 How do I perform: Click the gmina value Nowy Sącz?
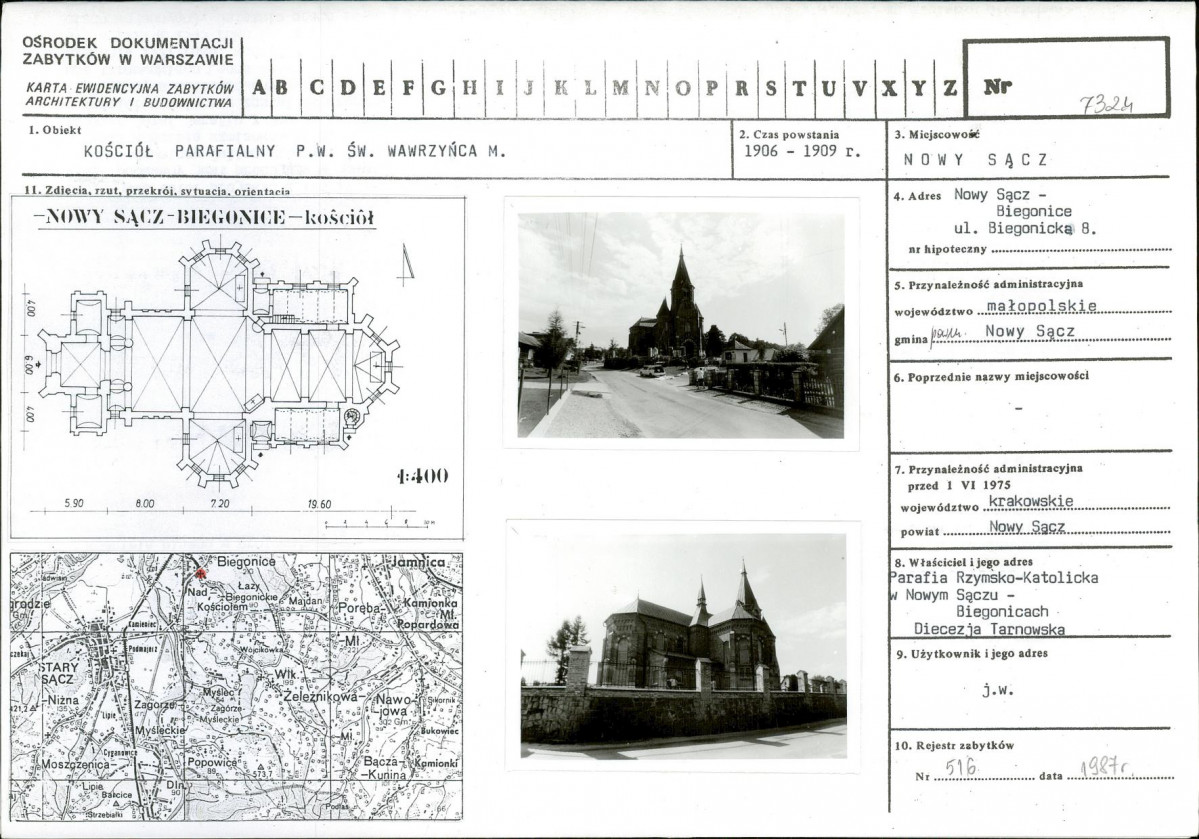pyautogui.click(x=1030, y=331)
